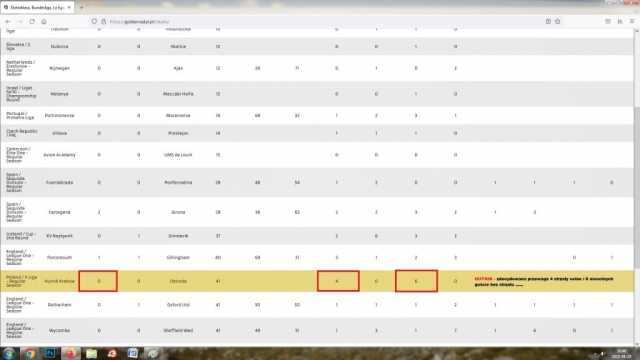
Task: Open the Windows Start menu
Action: 9,353
